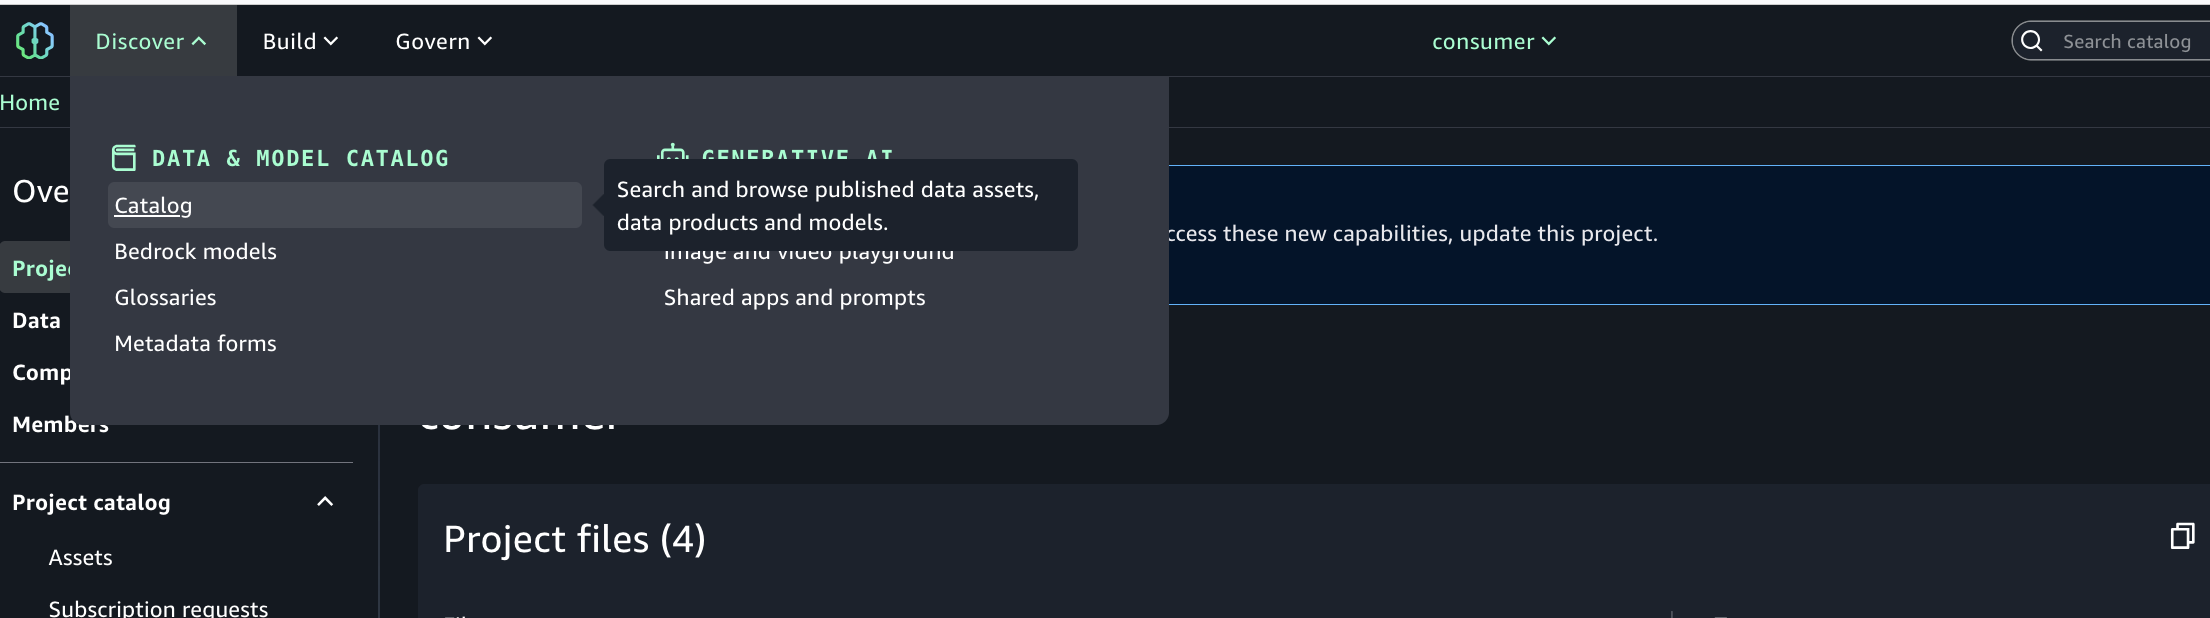Collapse the Project catalog section

[325, 502]
